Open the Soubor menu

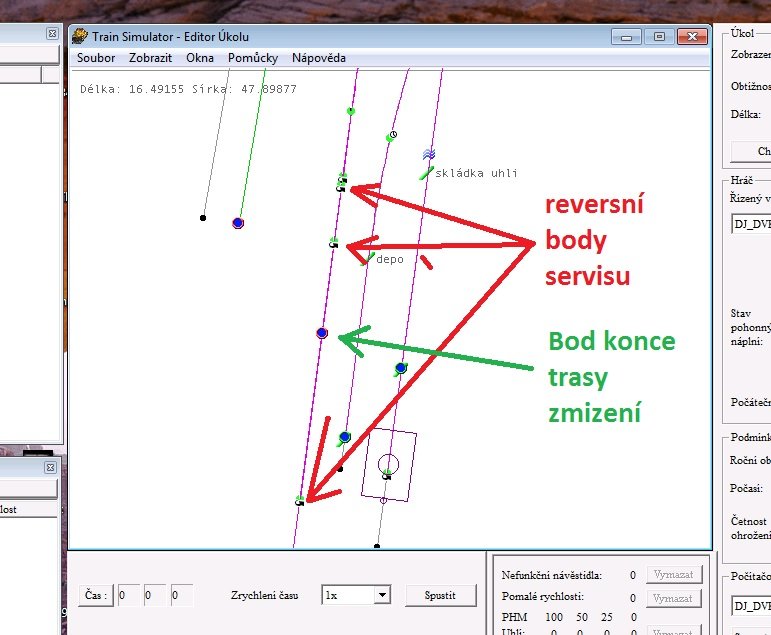click(x=96, y=58)
